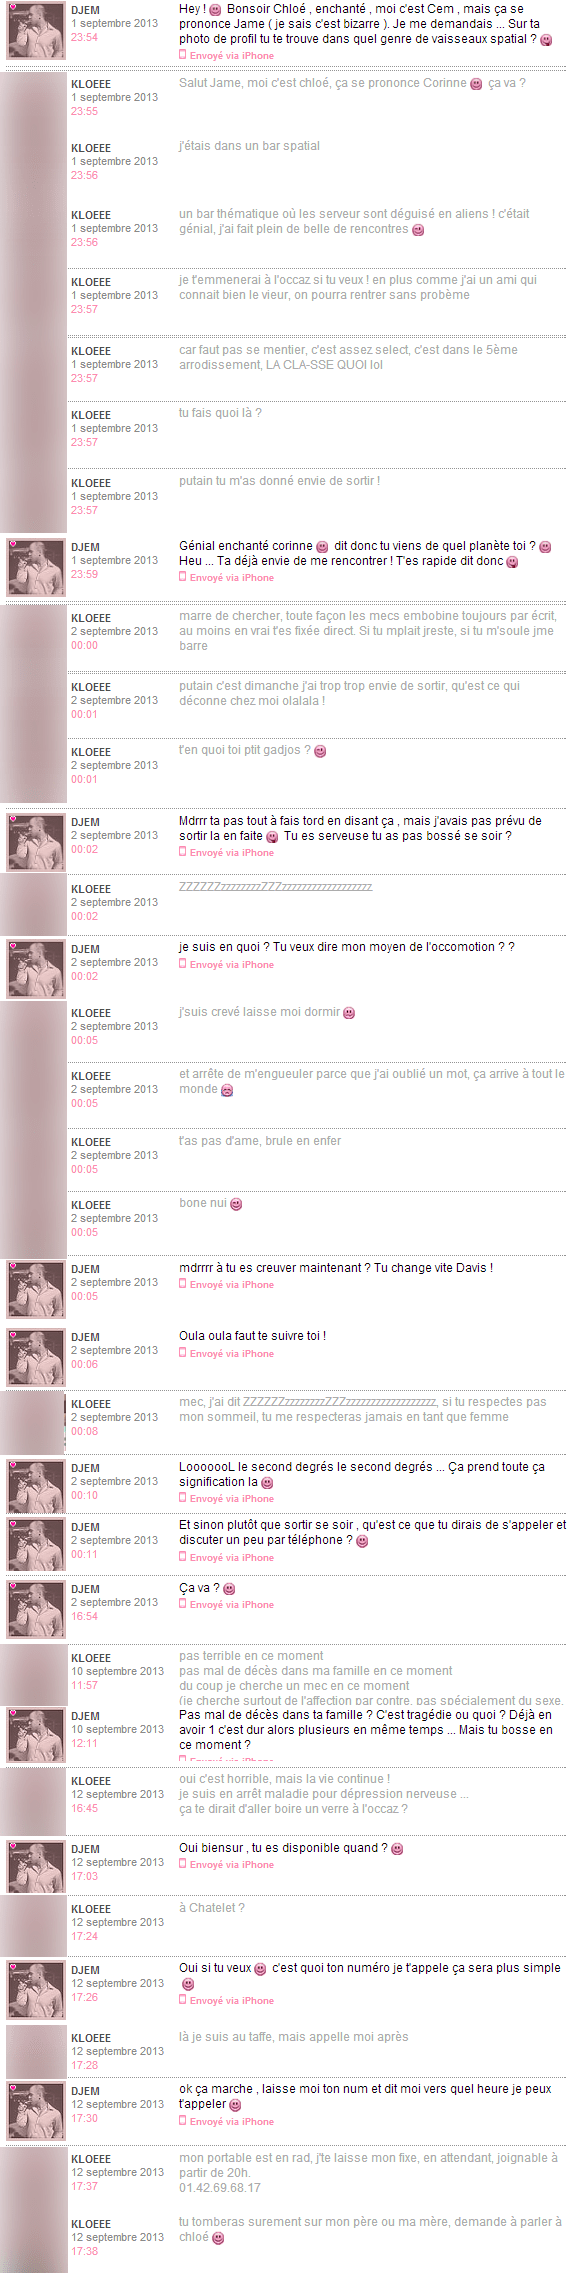Open the KLOEEE username on the 23:55 message
573x2273 pixels.
(91, 84)
